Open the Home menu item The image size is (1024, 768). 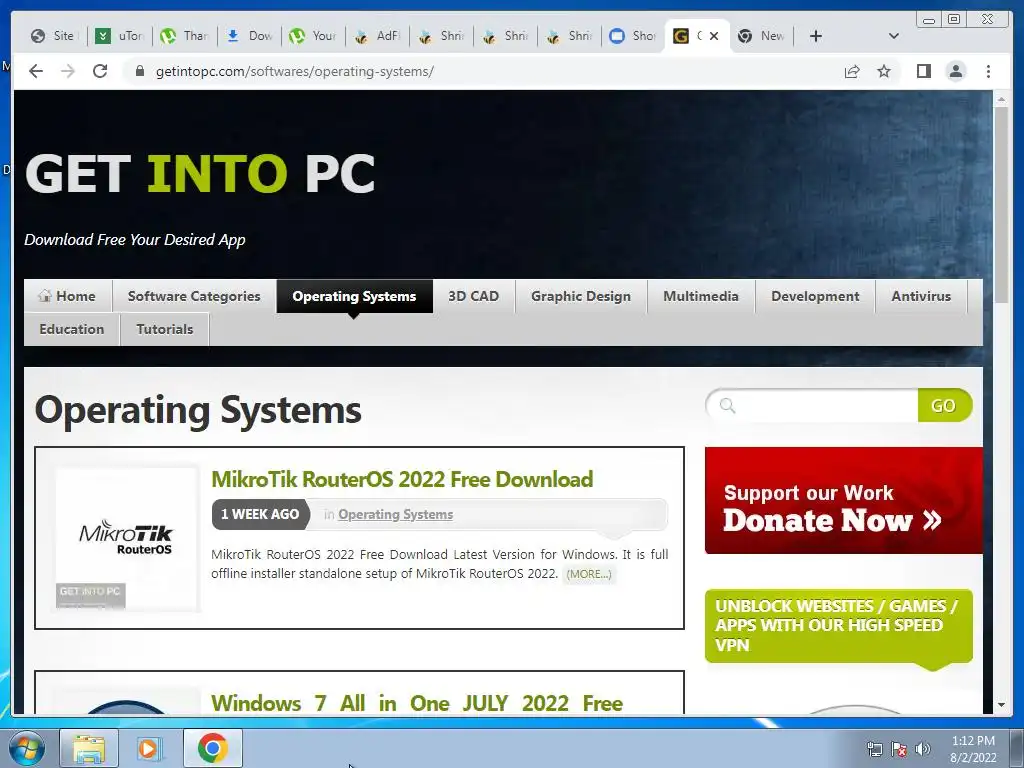(x=68, y=296)
